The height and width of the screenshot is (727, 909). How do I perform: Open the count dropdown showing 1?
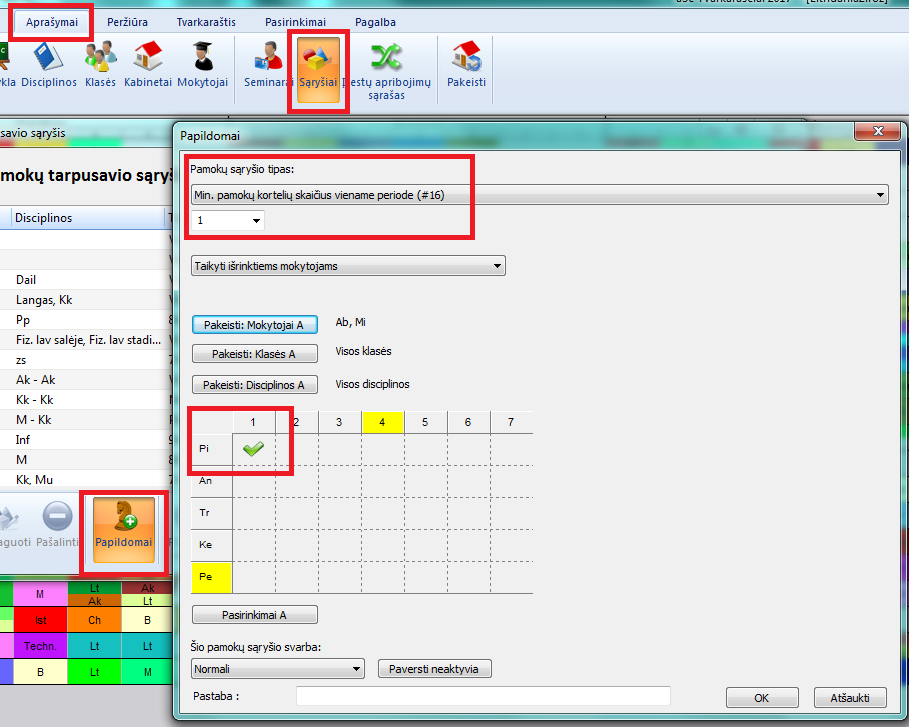click(x=228, y=220)
